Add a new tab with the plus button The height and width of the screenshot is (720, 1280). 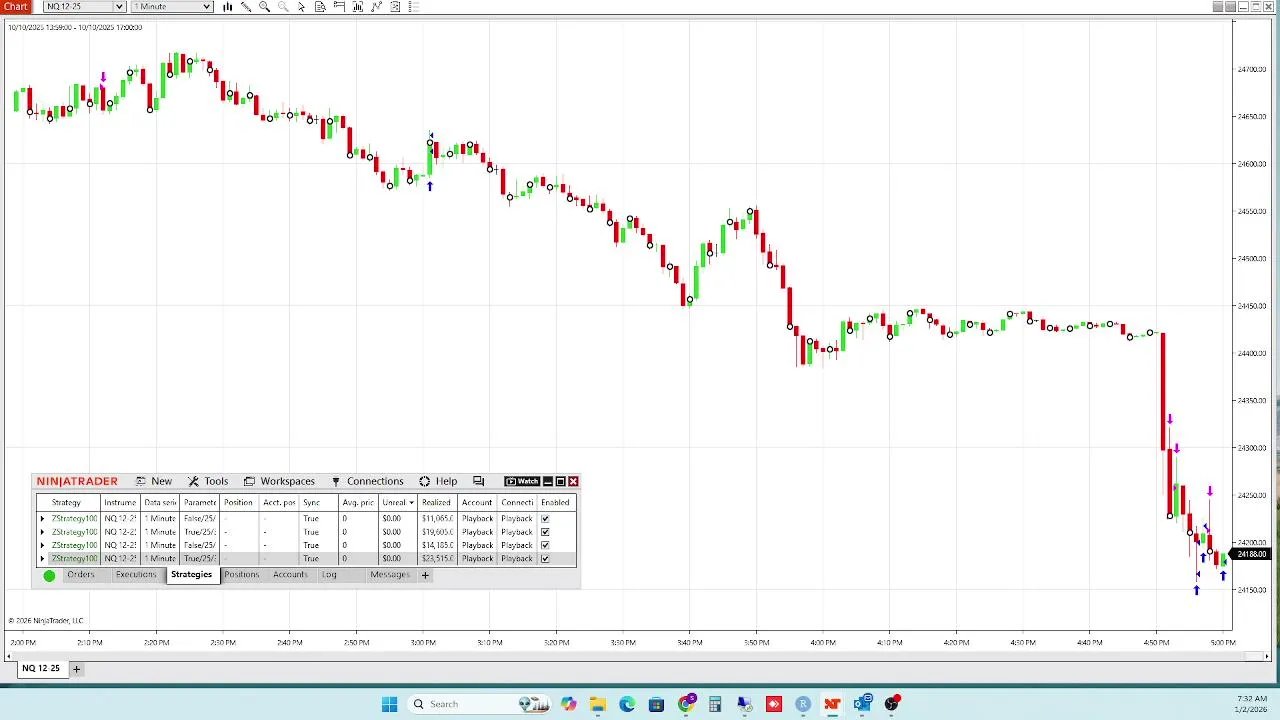[425, 575]
